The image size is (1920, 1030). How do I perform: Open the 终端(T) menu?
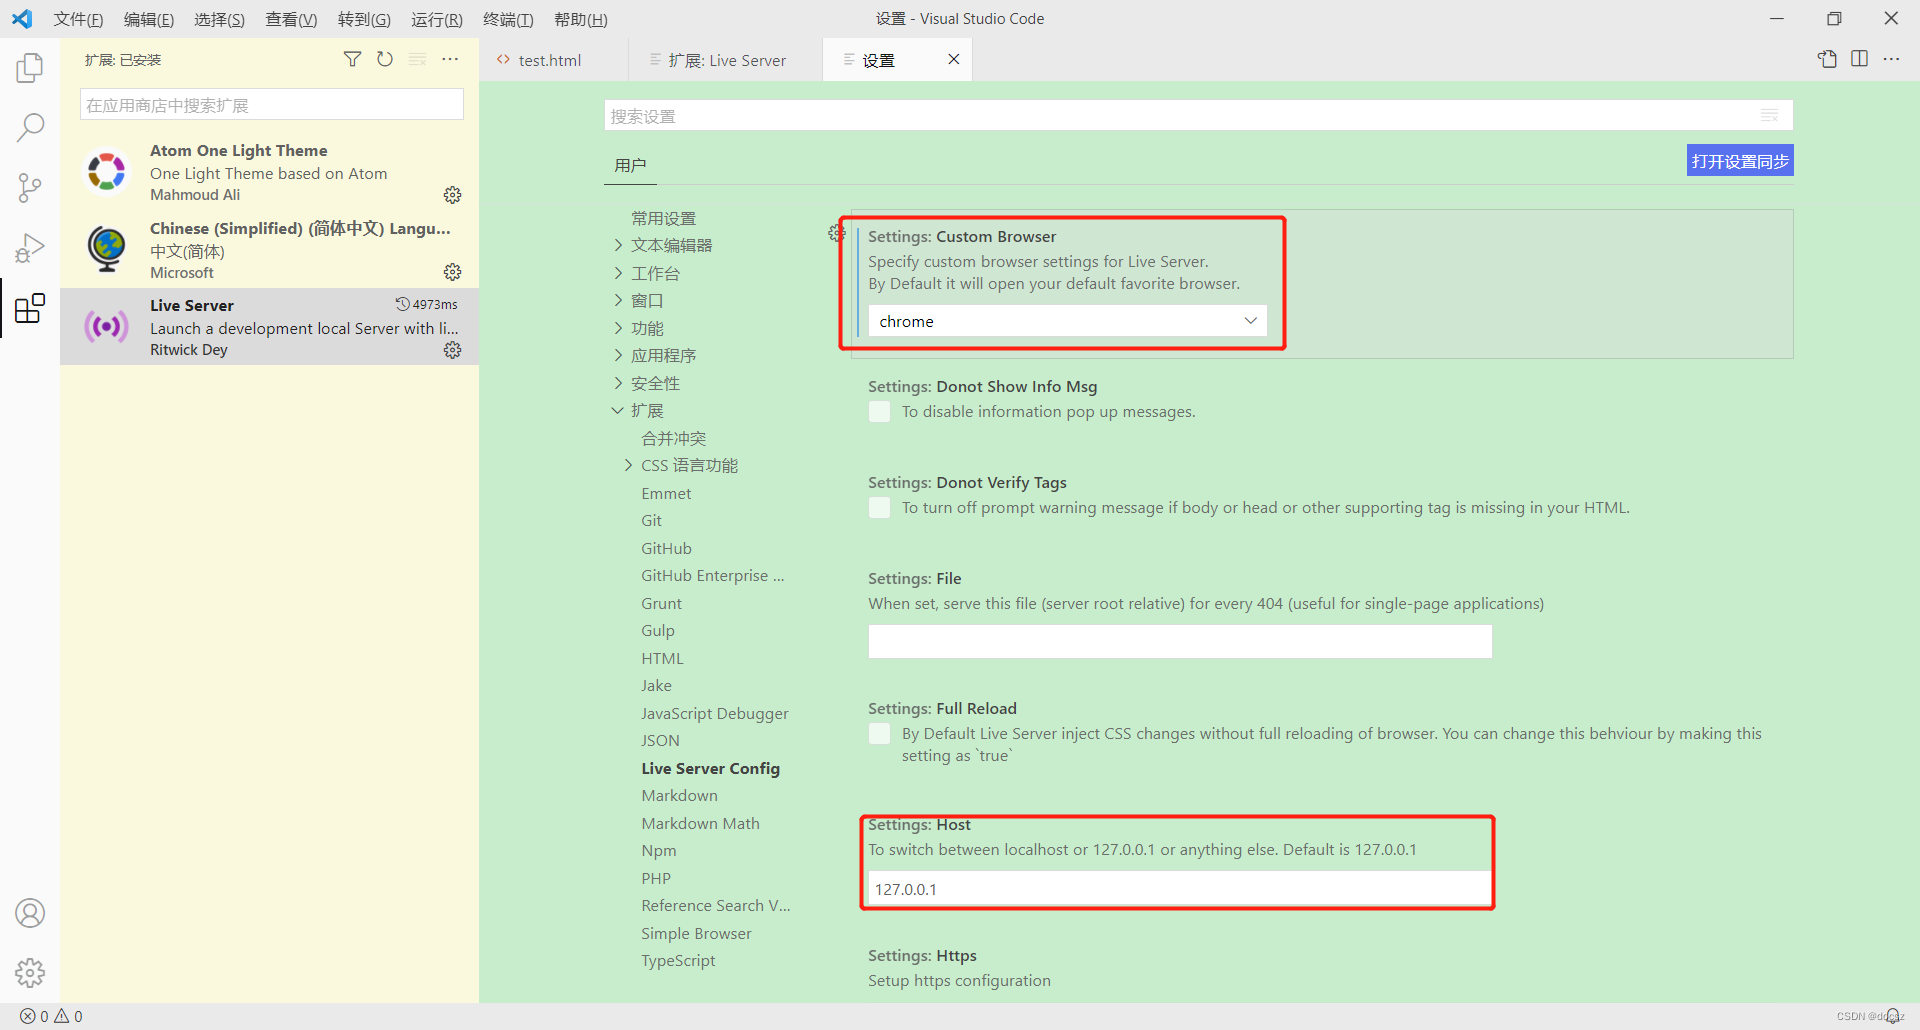[x=508, y=19]
